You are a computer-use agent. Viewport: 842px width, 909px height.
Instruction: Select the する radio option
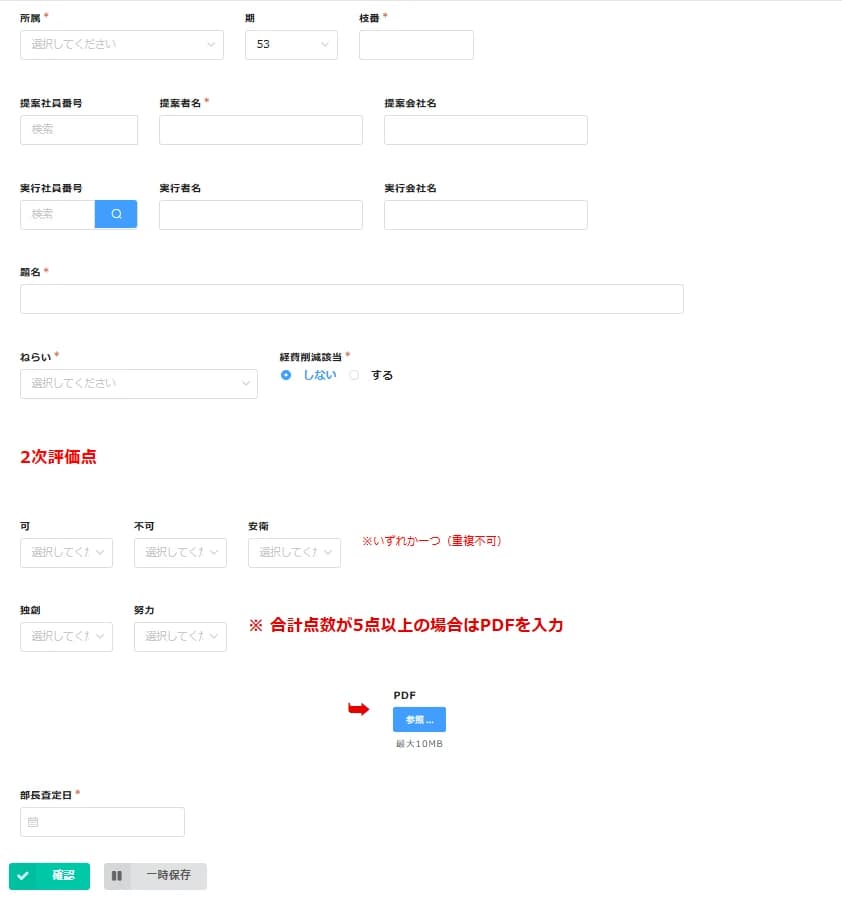point(354,375)
